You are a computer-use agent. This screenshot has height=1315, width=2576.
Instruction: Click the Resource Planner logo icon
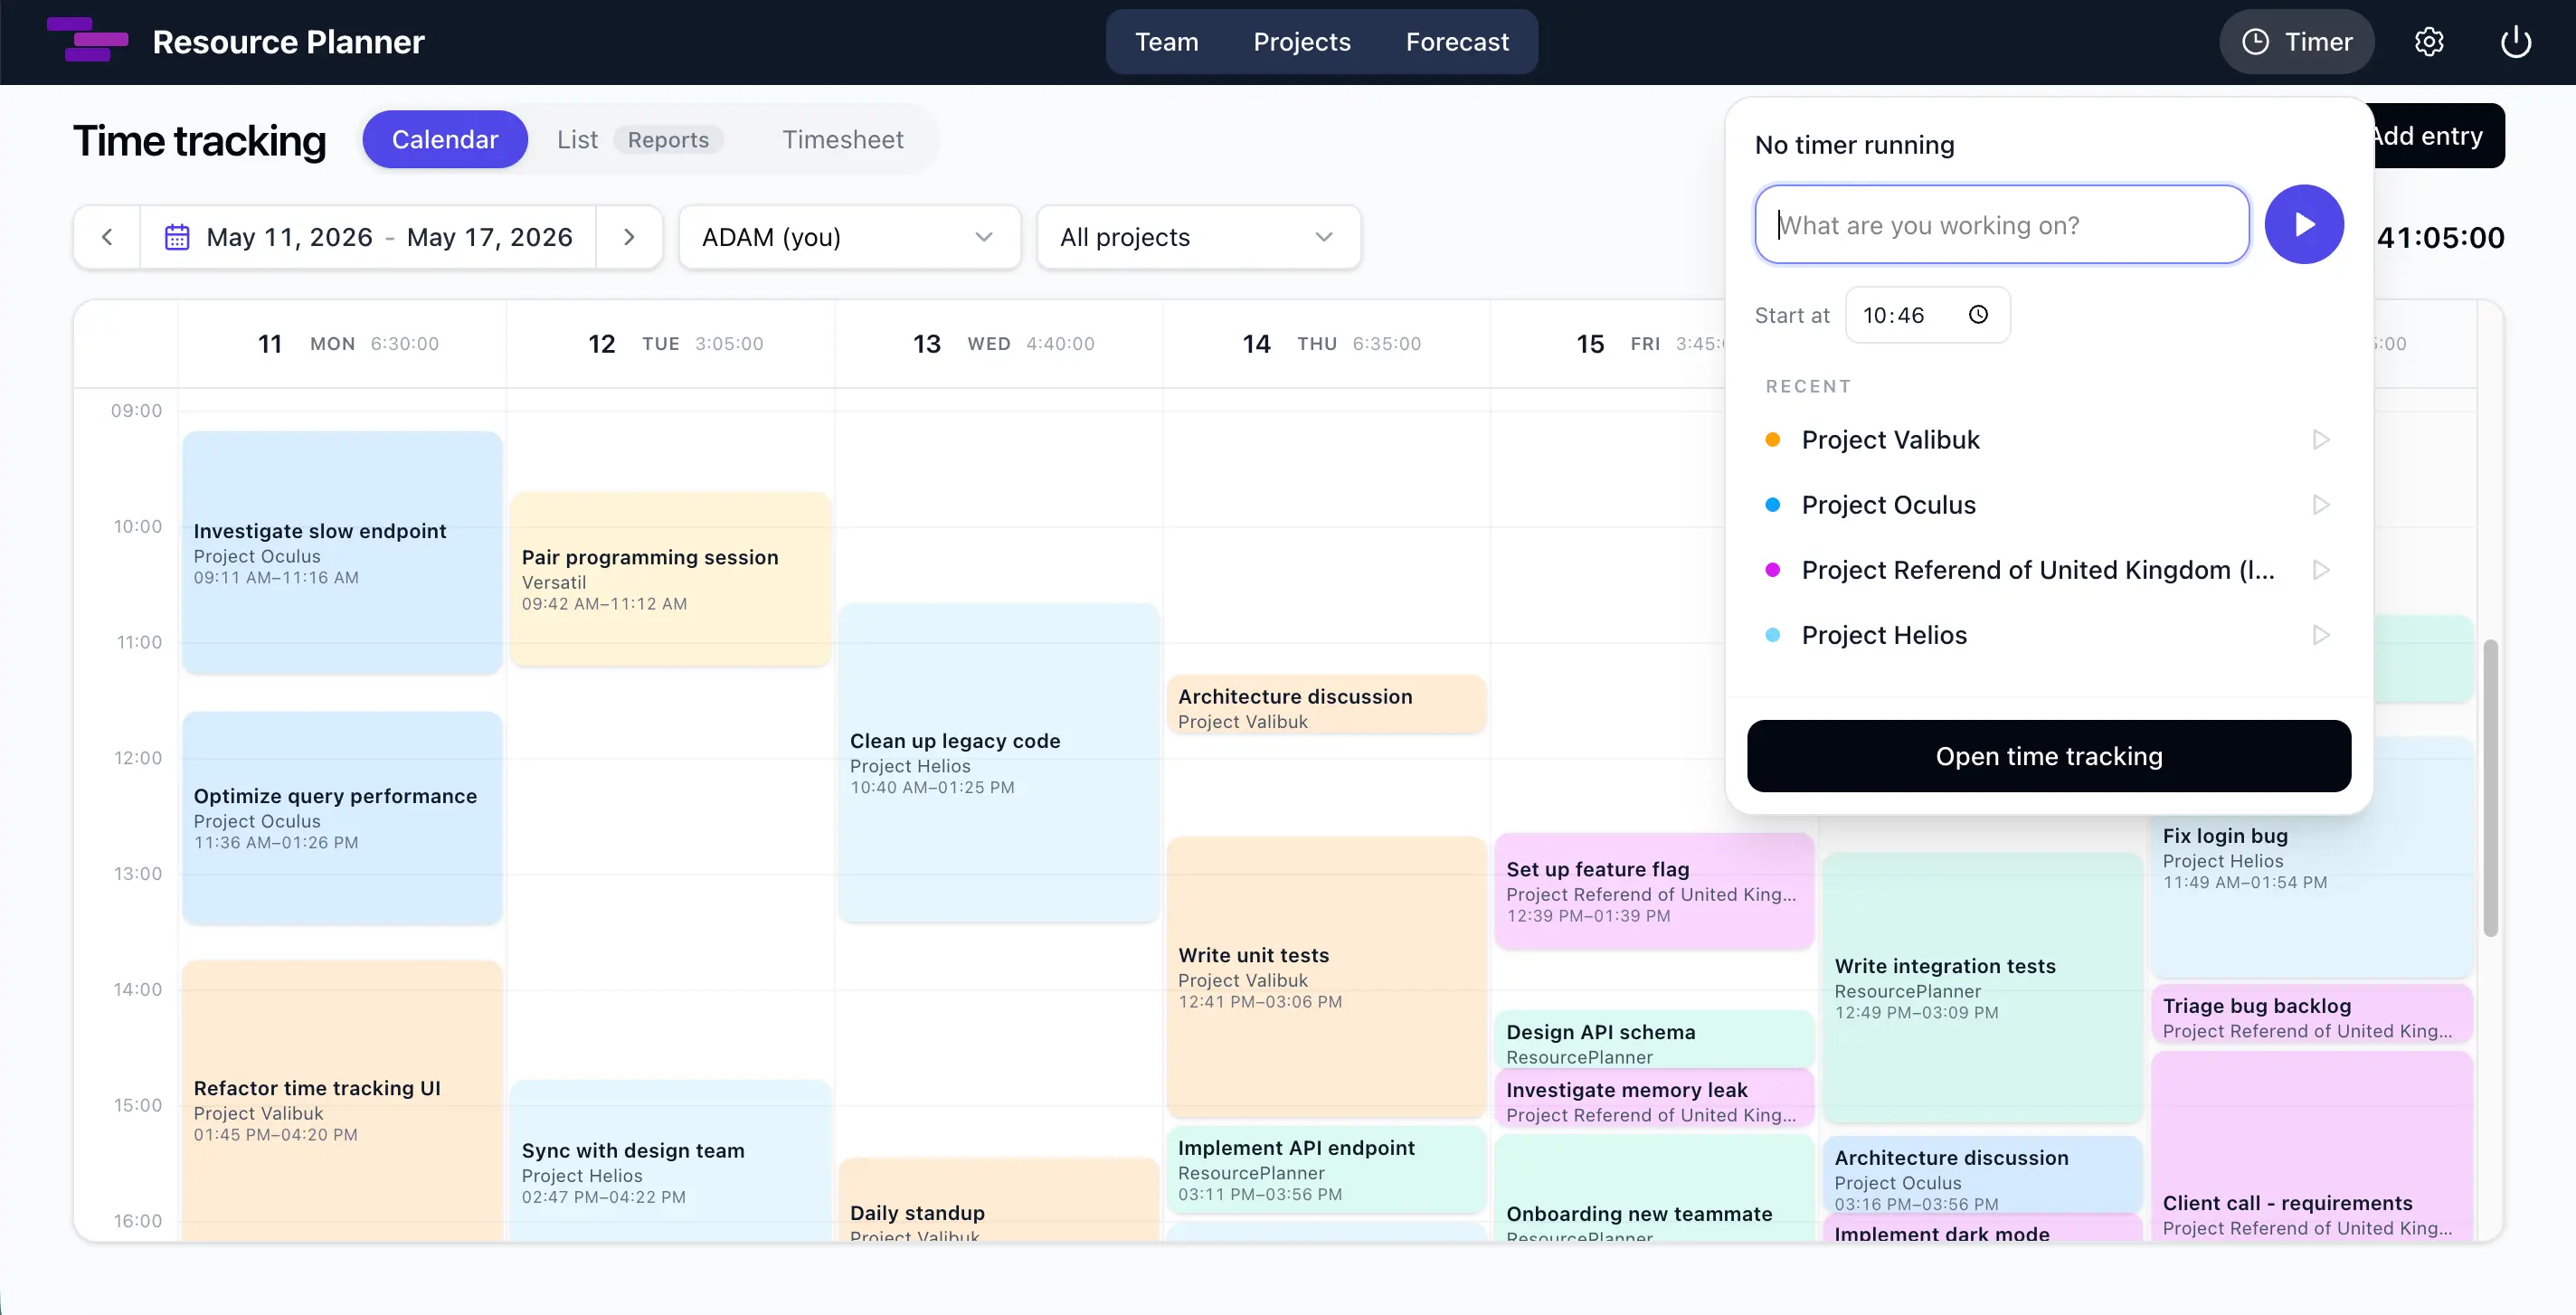coord(88,40)
